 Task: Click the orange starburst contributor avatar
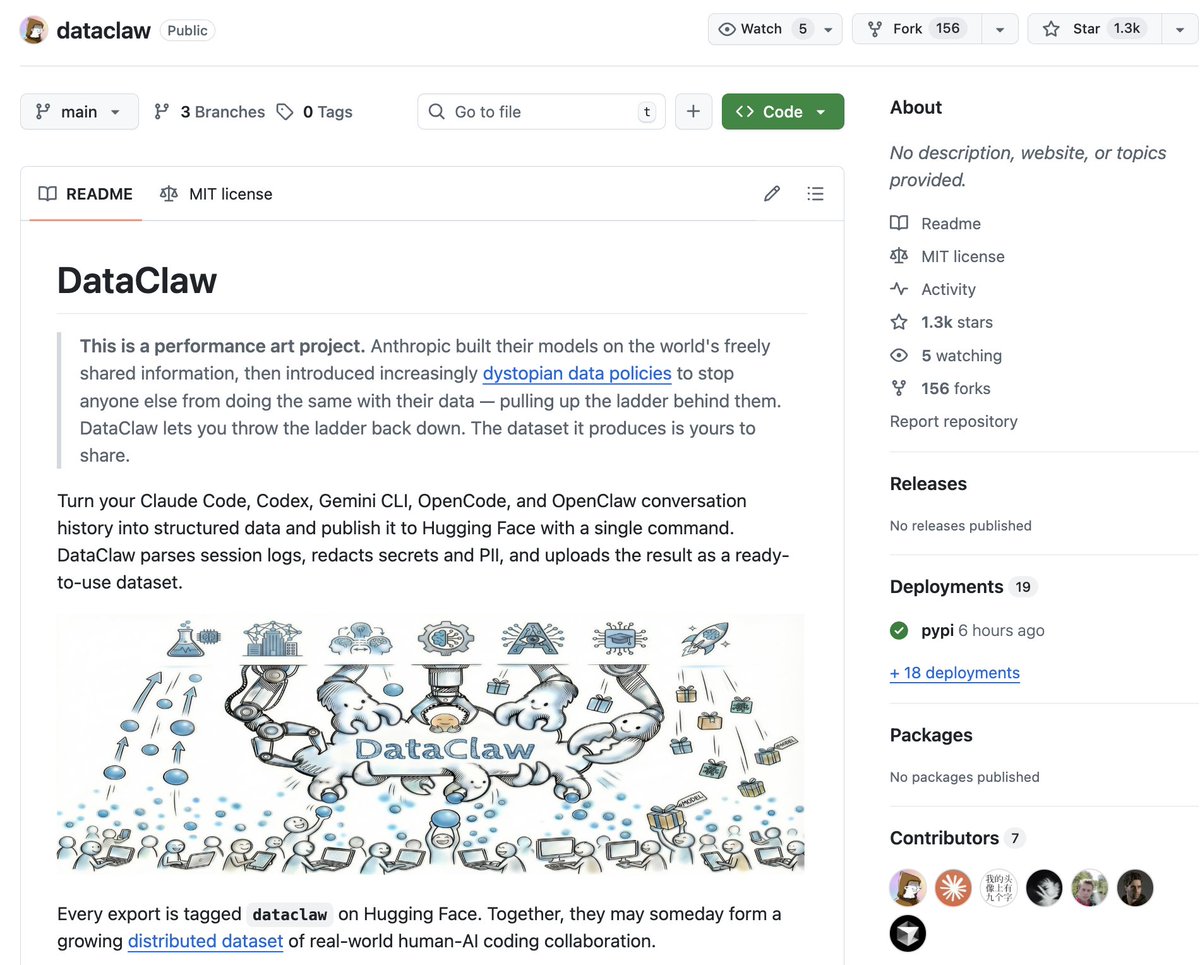click(x=953, y=887)
